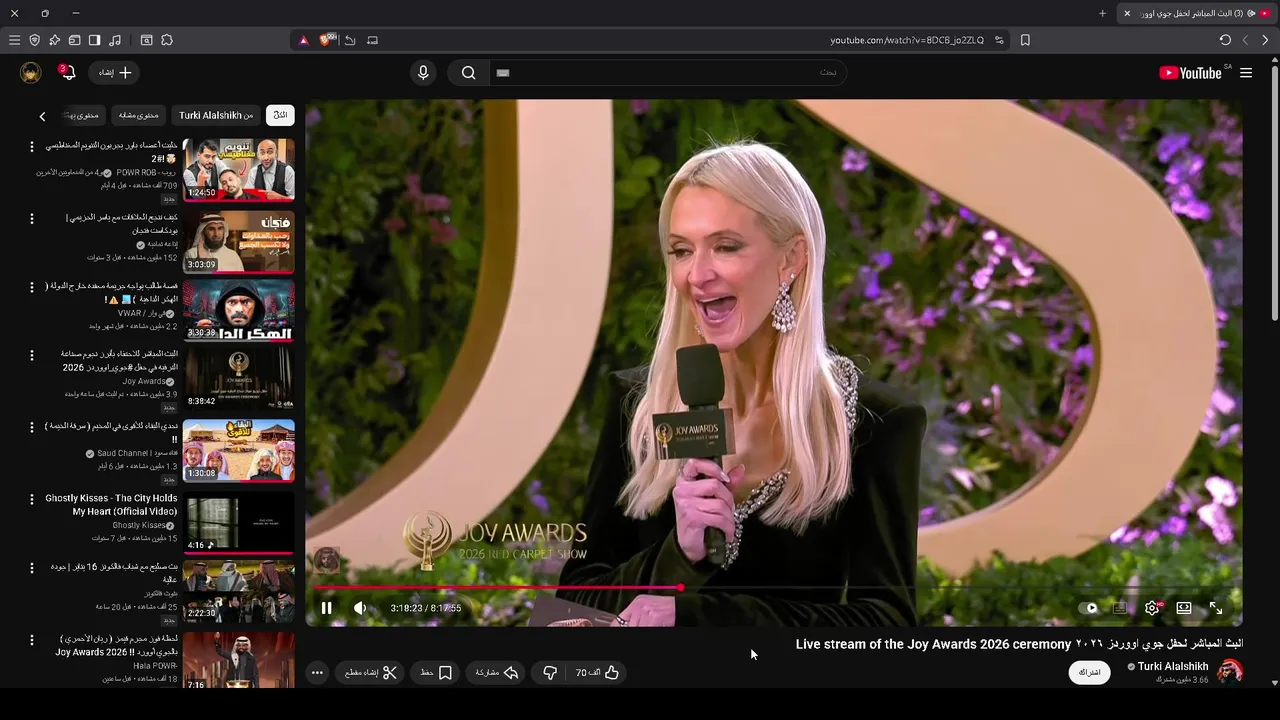Select the related content filter chip
Image resolution: width=1280 pixels, height=720 pixels.
tap(138, 115)
